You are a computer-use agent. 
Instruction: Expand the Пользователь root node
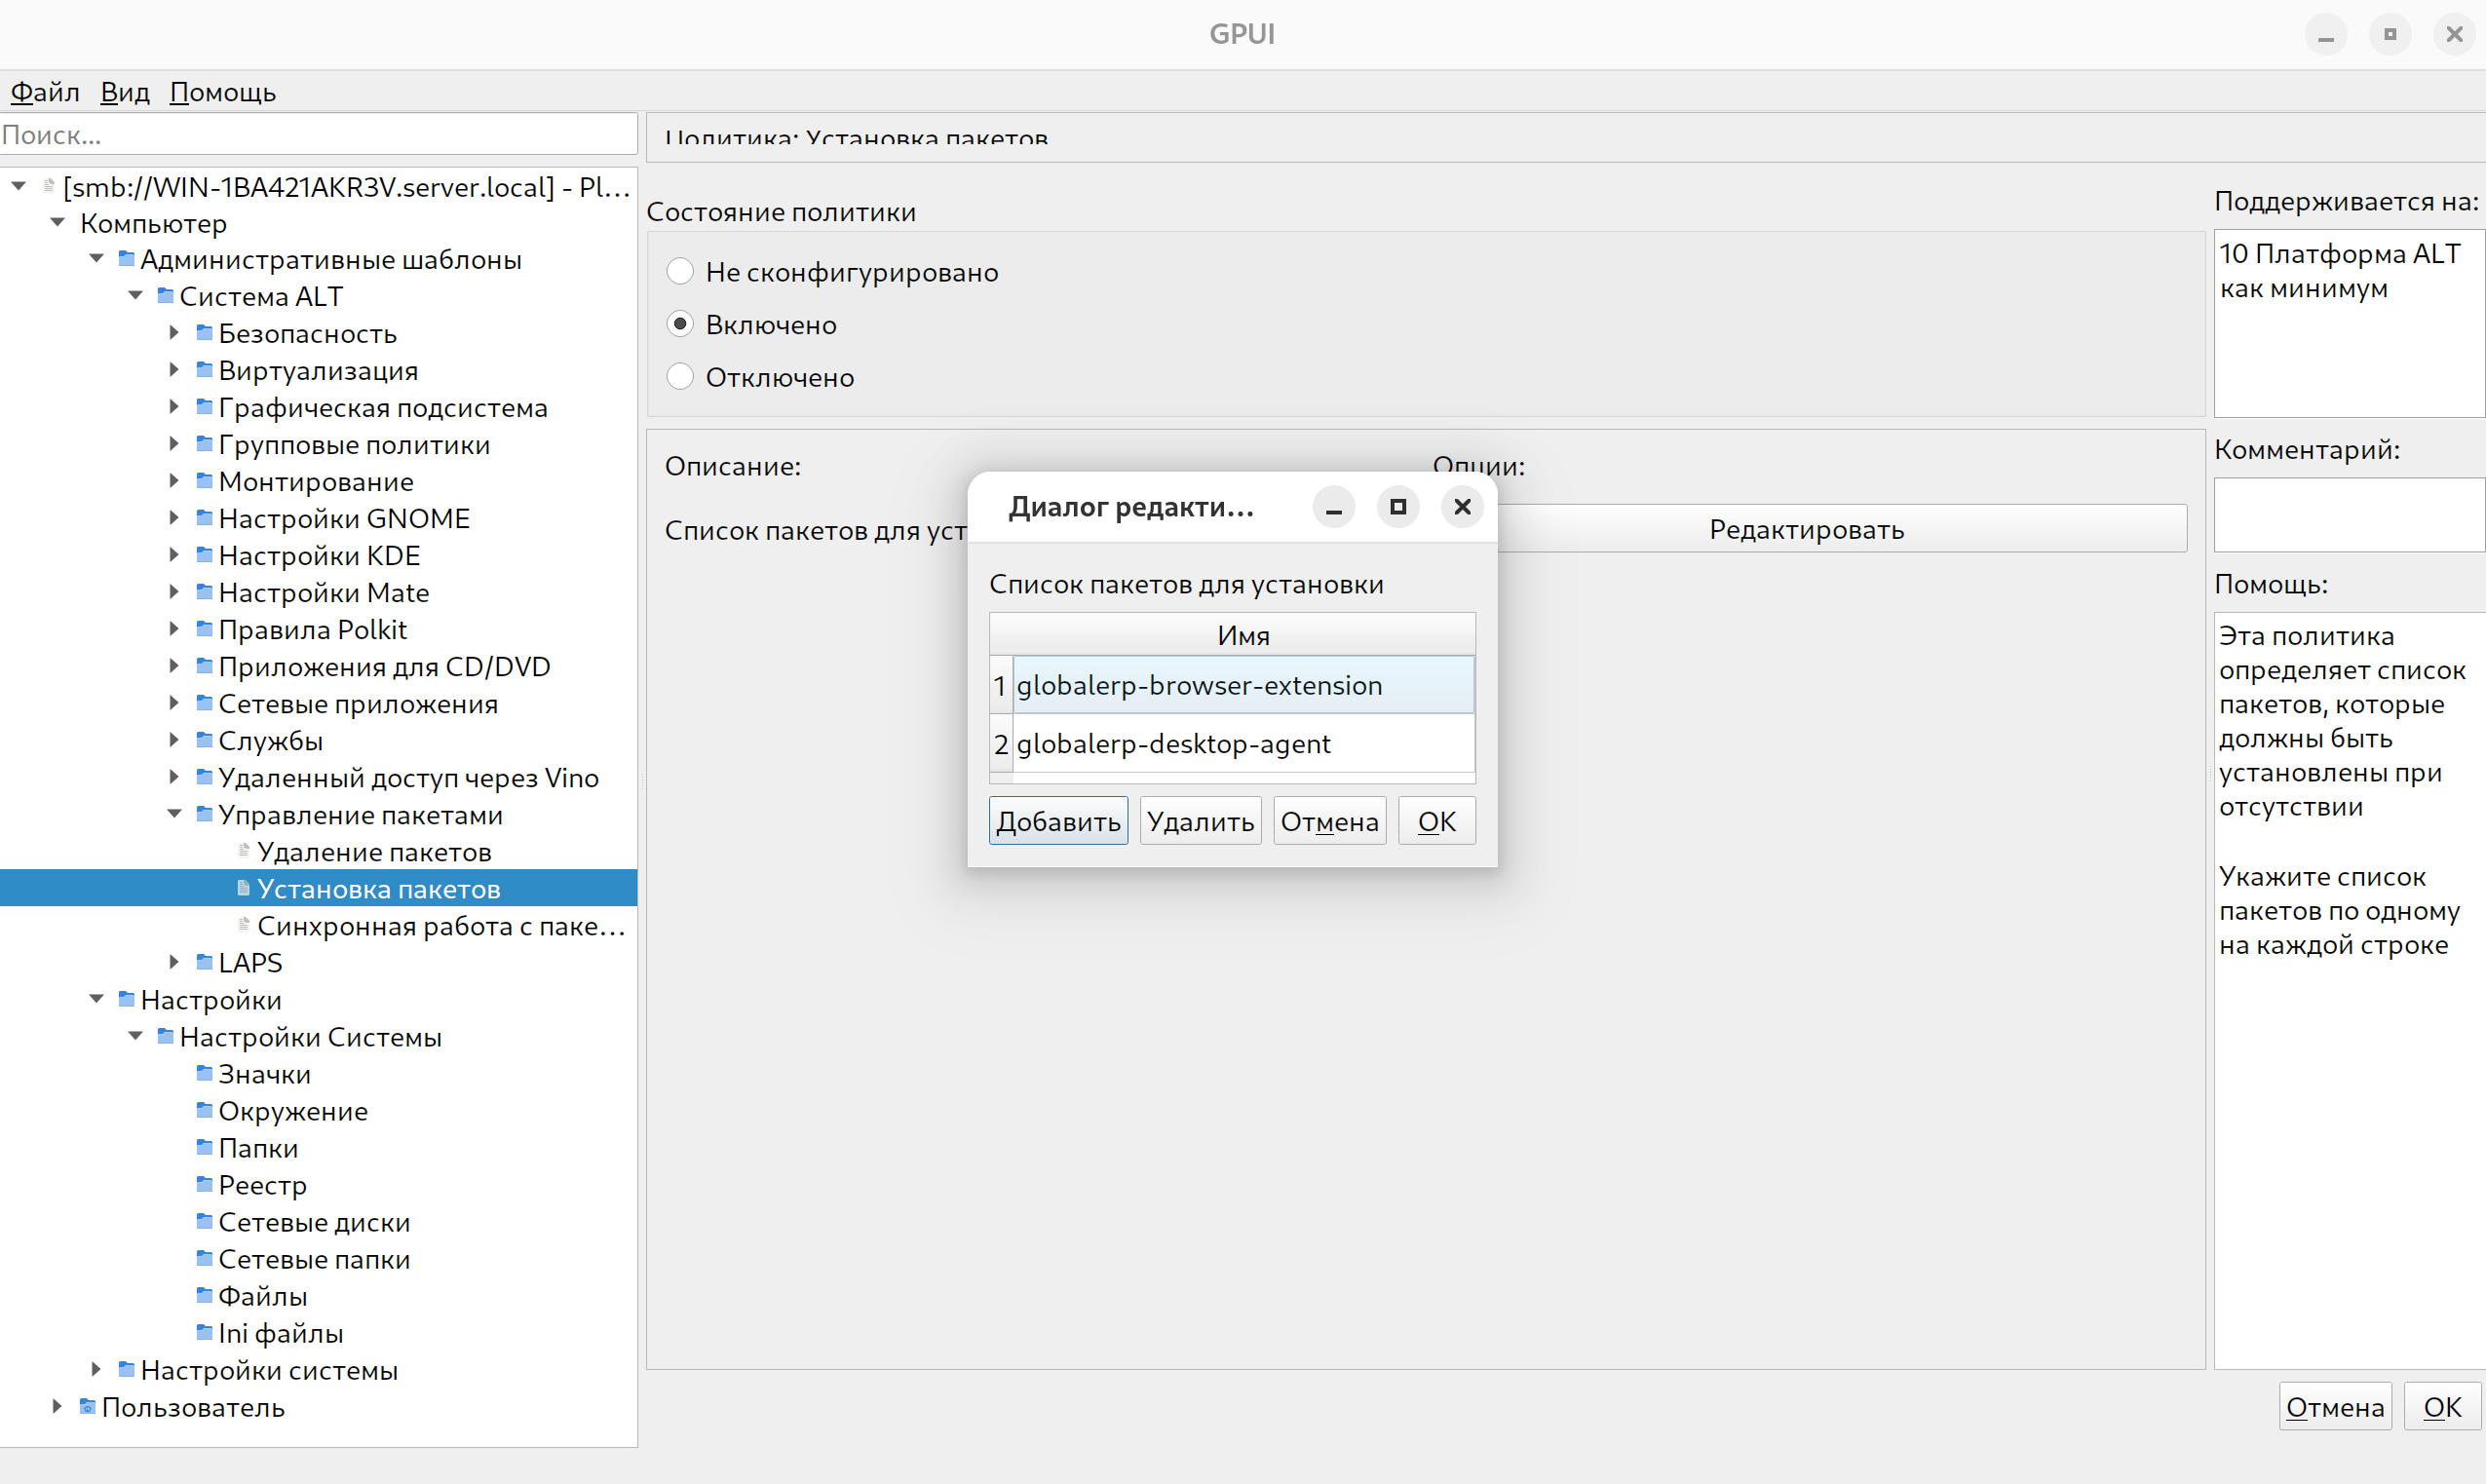tap(57, 1406)
